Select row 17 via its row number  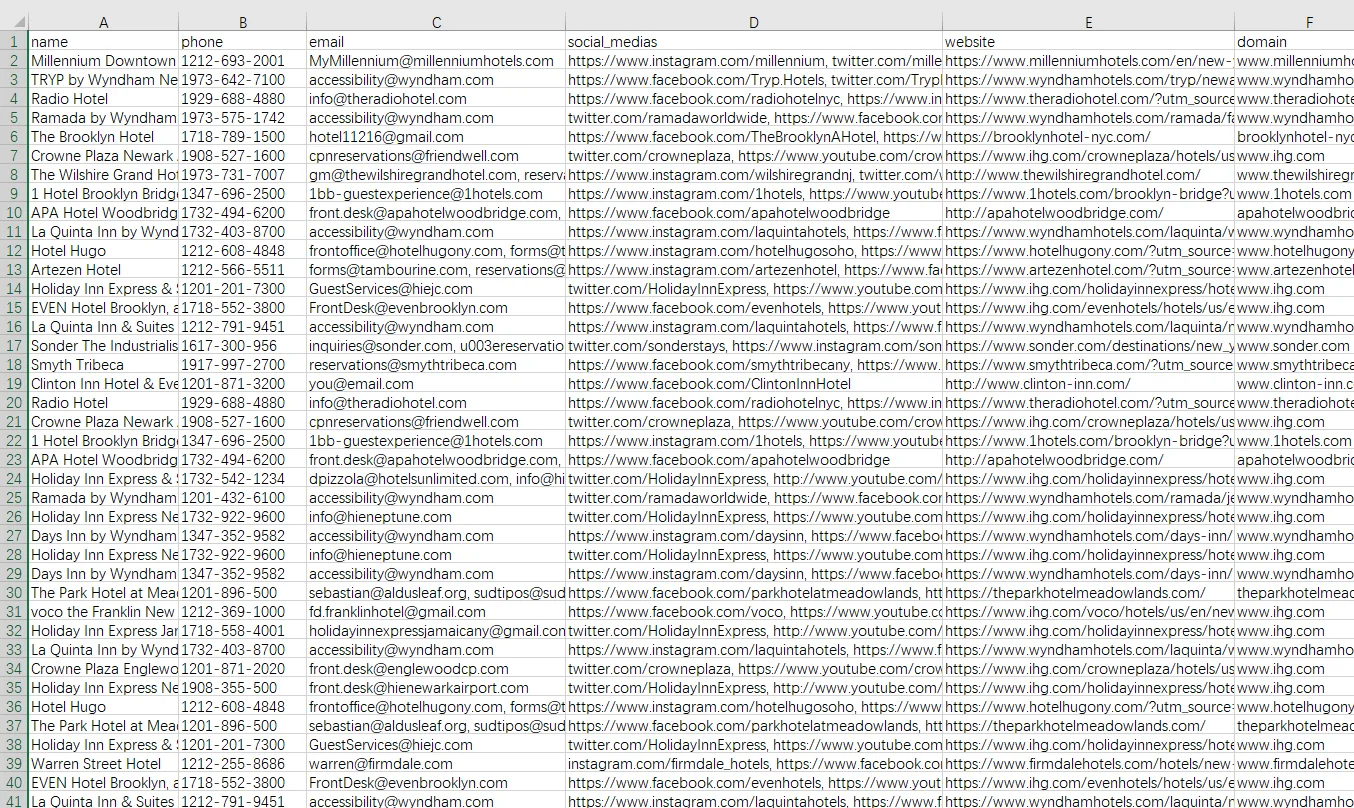pos(14,346)
